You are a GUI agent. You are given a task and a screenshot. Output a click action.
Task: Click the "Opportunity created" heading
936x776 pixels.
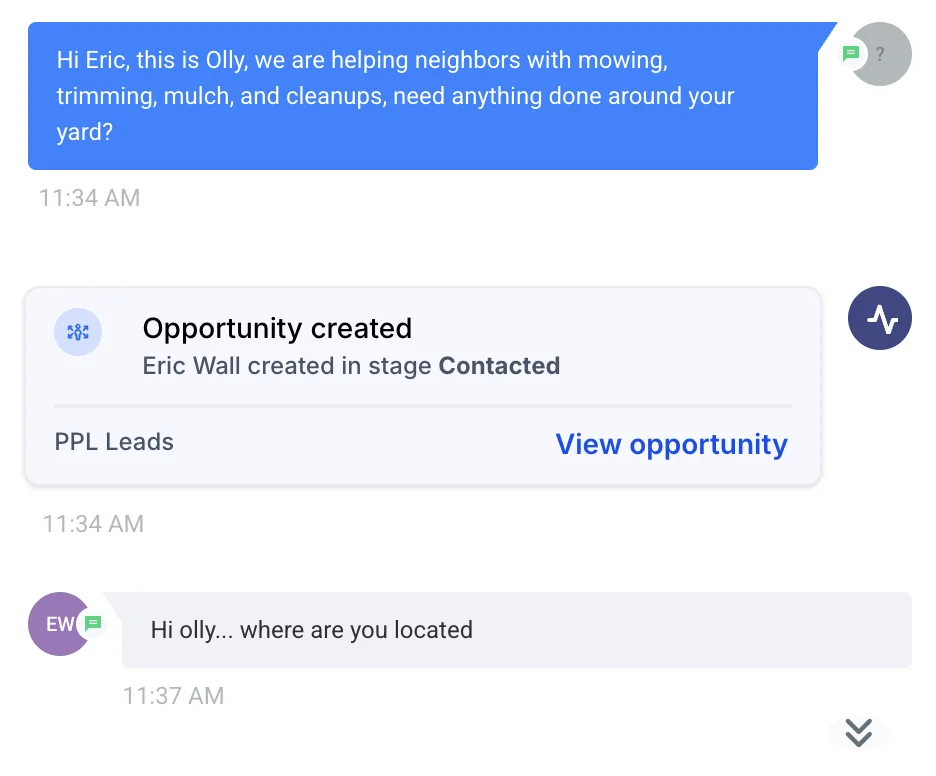tap(277, 328)
